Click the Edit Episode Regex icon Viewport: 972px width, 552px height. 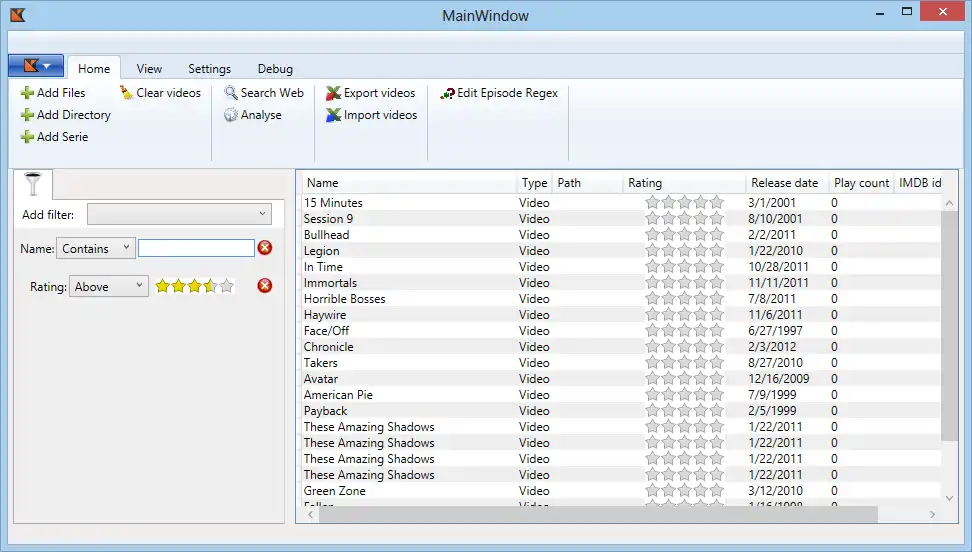[447, 93]
